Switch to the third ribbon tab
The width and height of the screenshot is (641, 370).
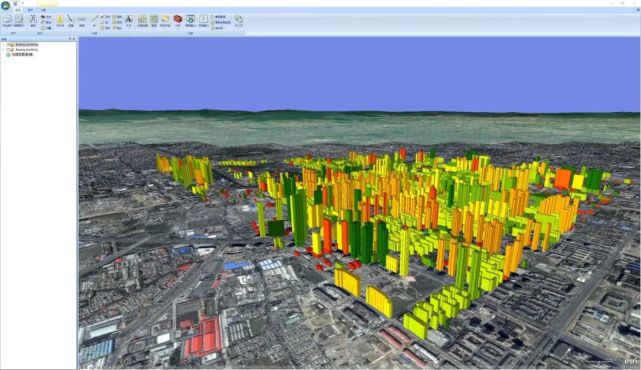coord(43,10)
